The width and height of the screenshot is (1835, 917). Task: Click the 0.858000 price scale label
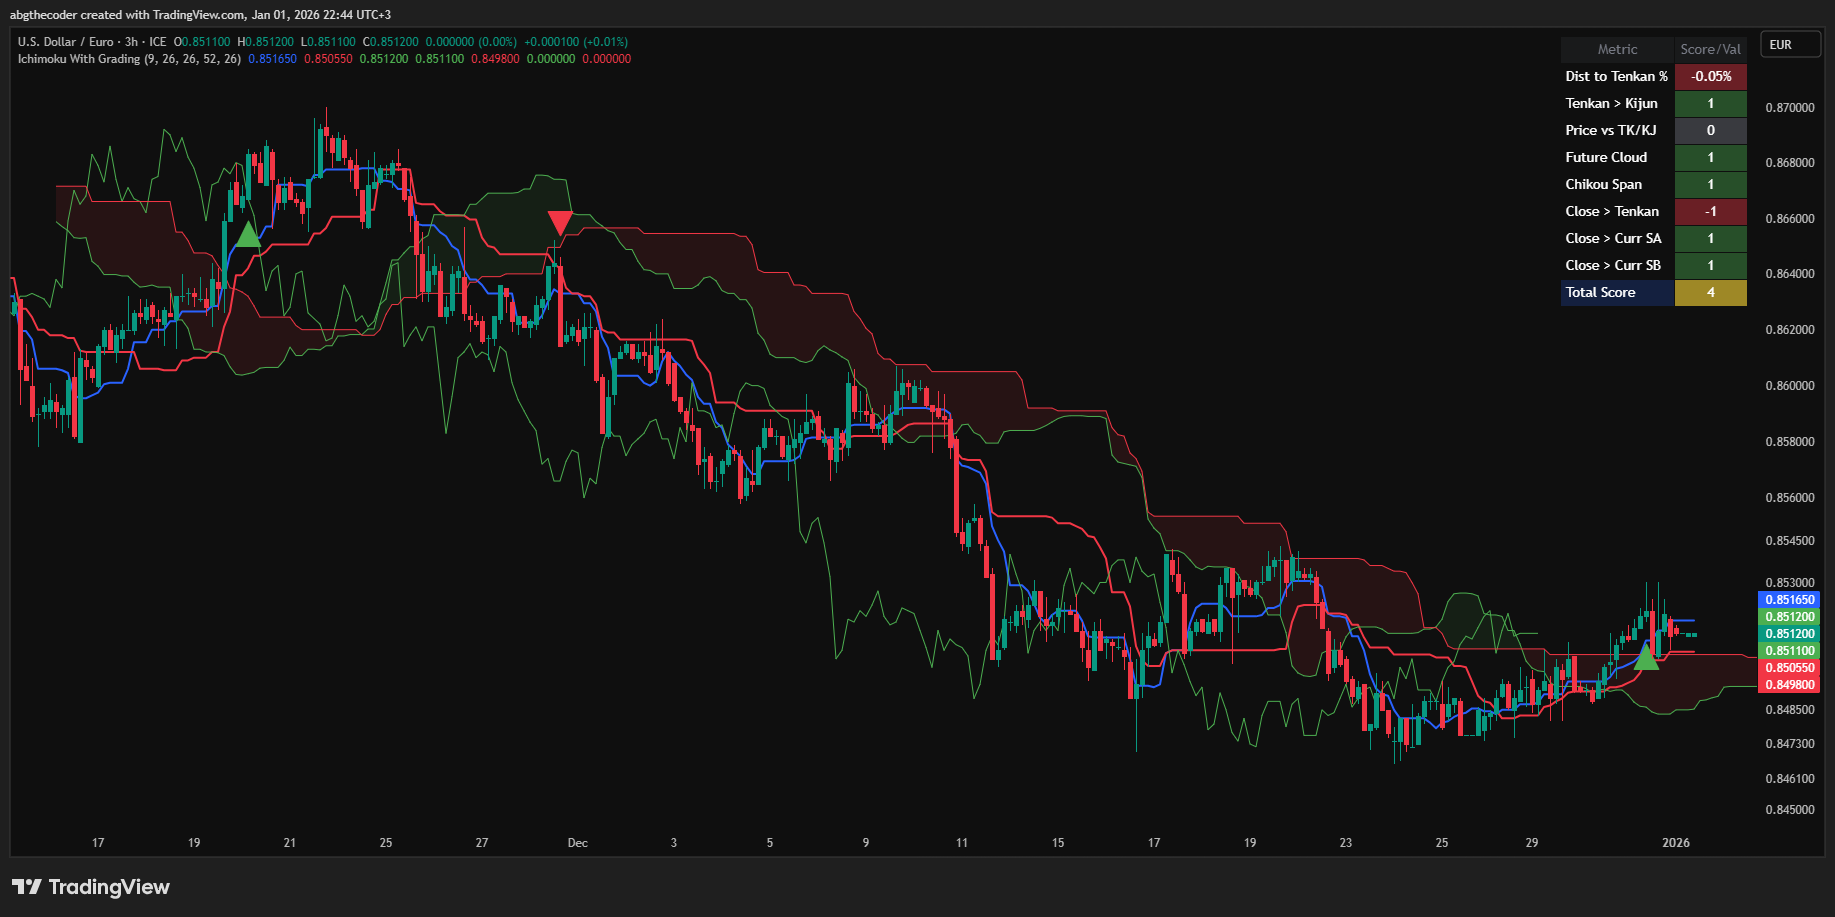pyautogui.click(x=1790, y=442)
